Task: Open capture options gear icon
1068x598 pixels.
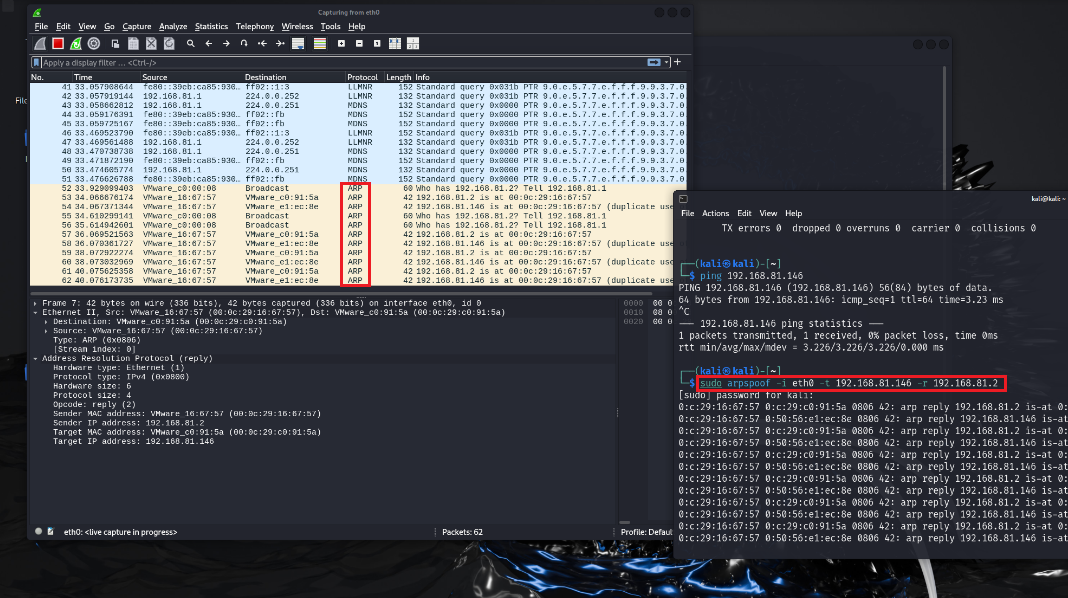Action: click(x=94, y=44)
